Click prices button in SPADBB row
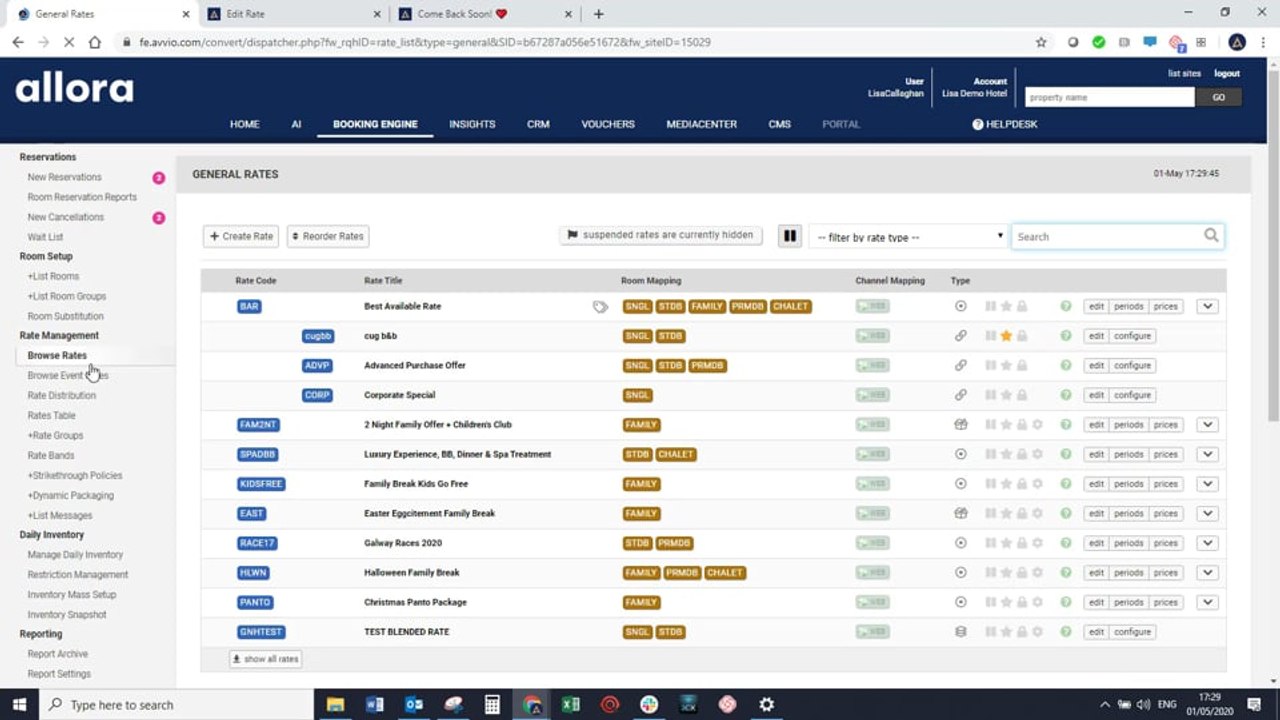The image size is (1280, 720). coord(1165,454)
